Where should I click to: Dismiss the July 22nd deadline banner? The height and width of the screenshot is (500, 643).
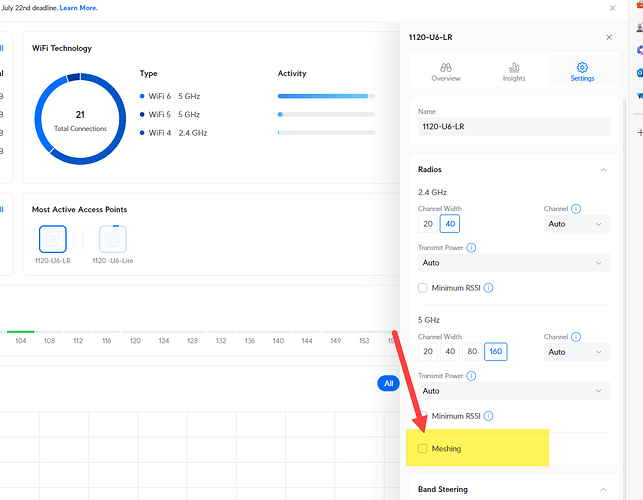coord(612,8)
